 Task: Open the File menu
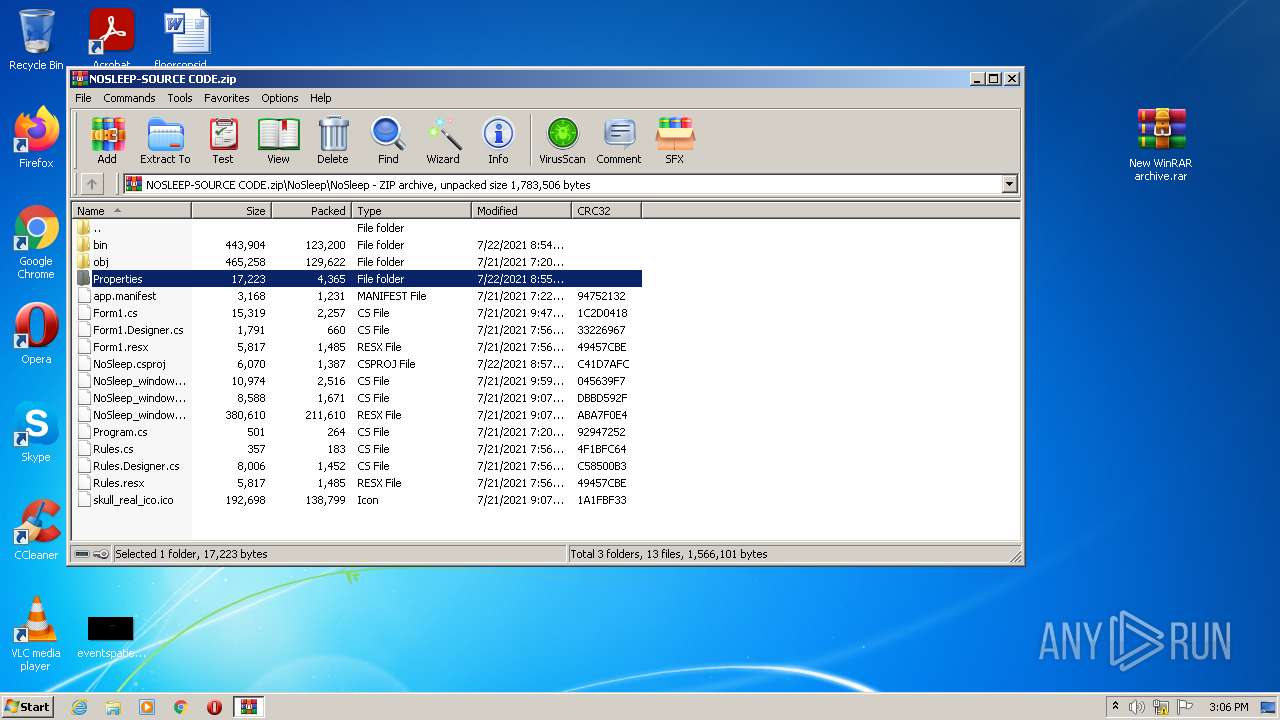pos(83,98)
